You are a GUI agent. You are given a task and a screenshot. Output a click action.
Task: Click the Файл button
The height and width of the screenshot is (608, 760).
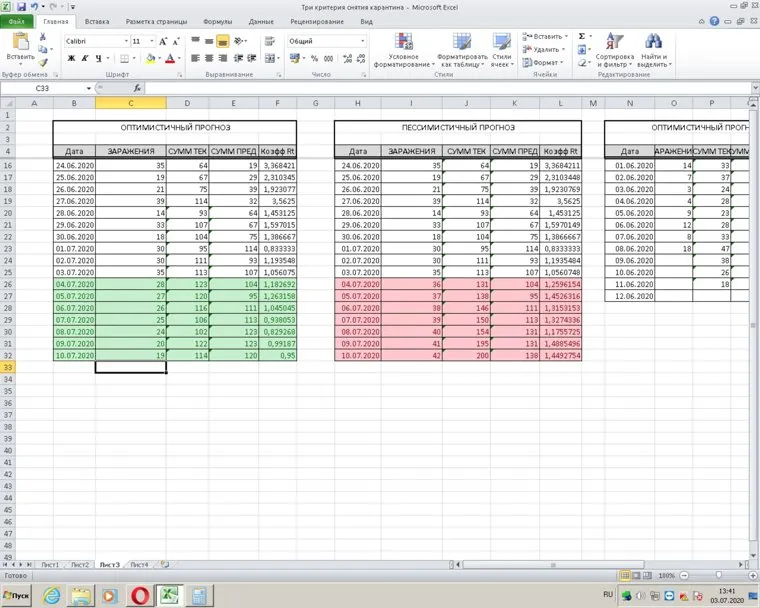click(x=17, y=20)
